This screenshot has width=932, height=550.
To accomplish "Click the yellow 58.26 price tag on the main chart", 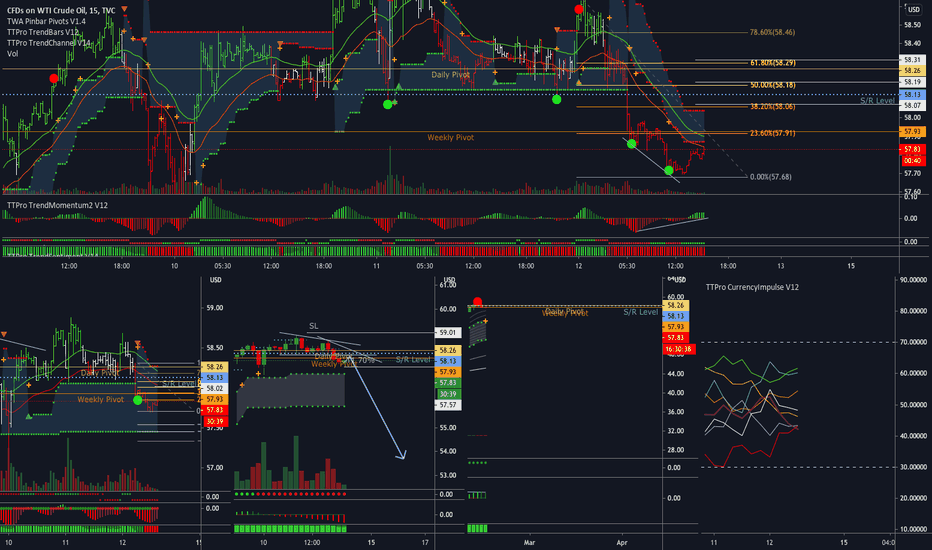I will [912, 71].
